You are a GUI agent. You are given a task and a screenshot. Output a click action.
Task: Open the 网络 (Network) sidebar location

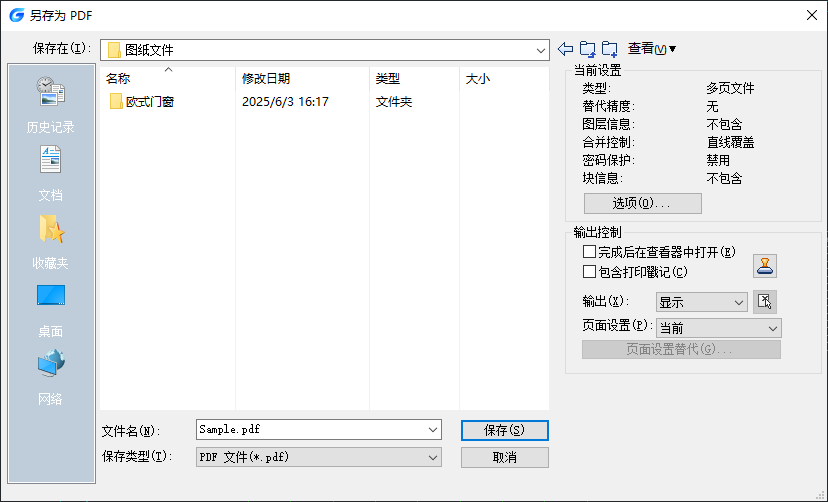[x=51, y=377]
